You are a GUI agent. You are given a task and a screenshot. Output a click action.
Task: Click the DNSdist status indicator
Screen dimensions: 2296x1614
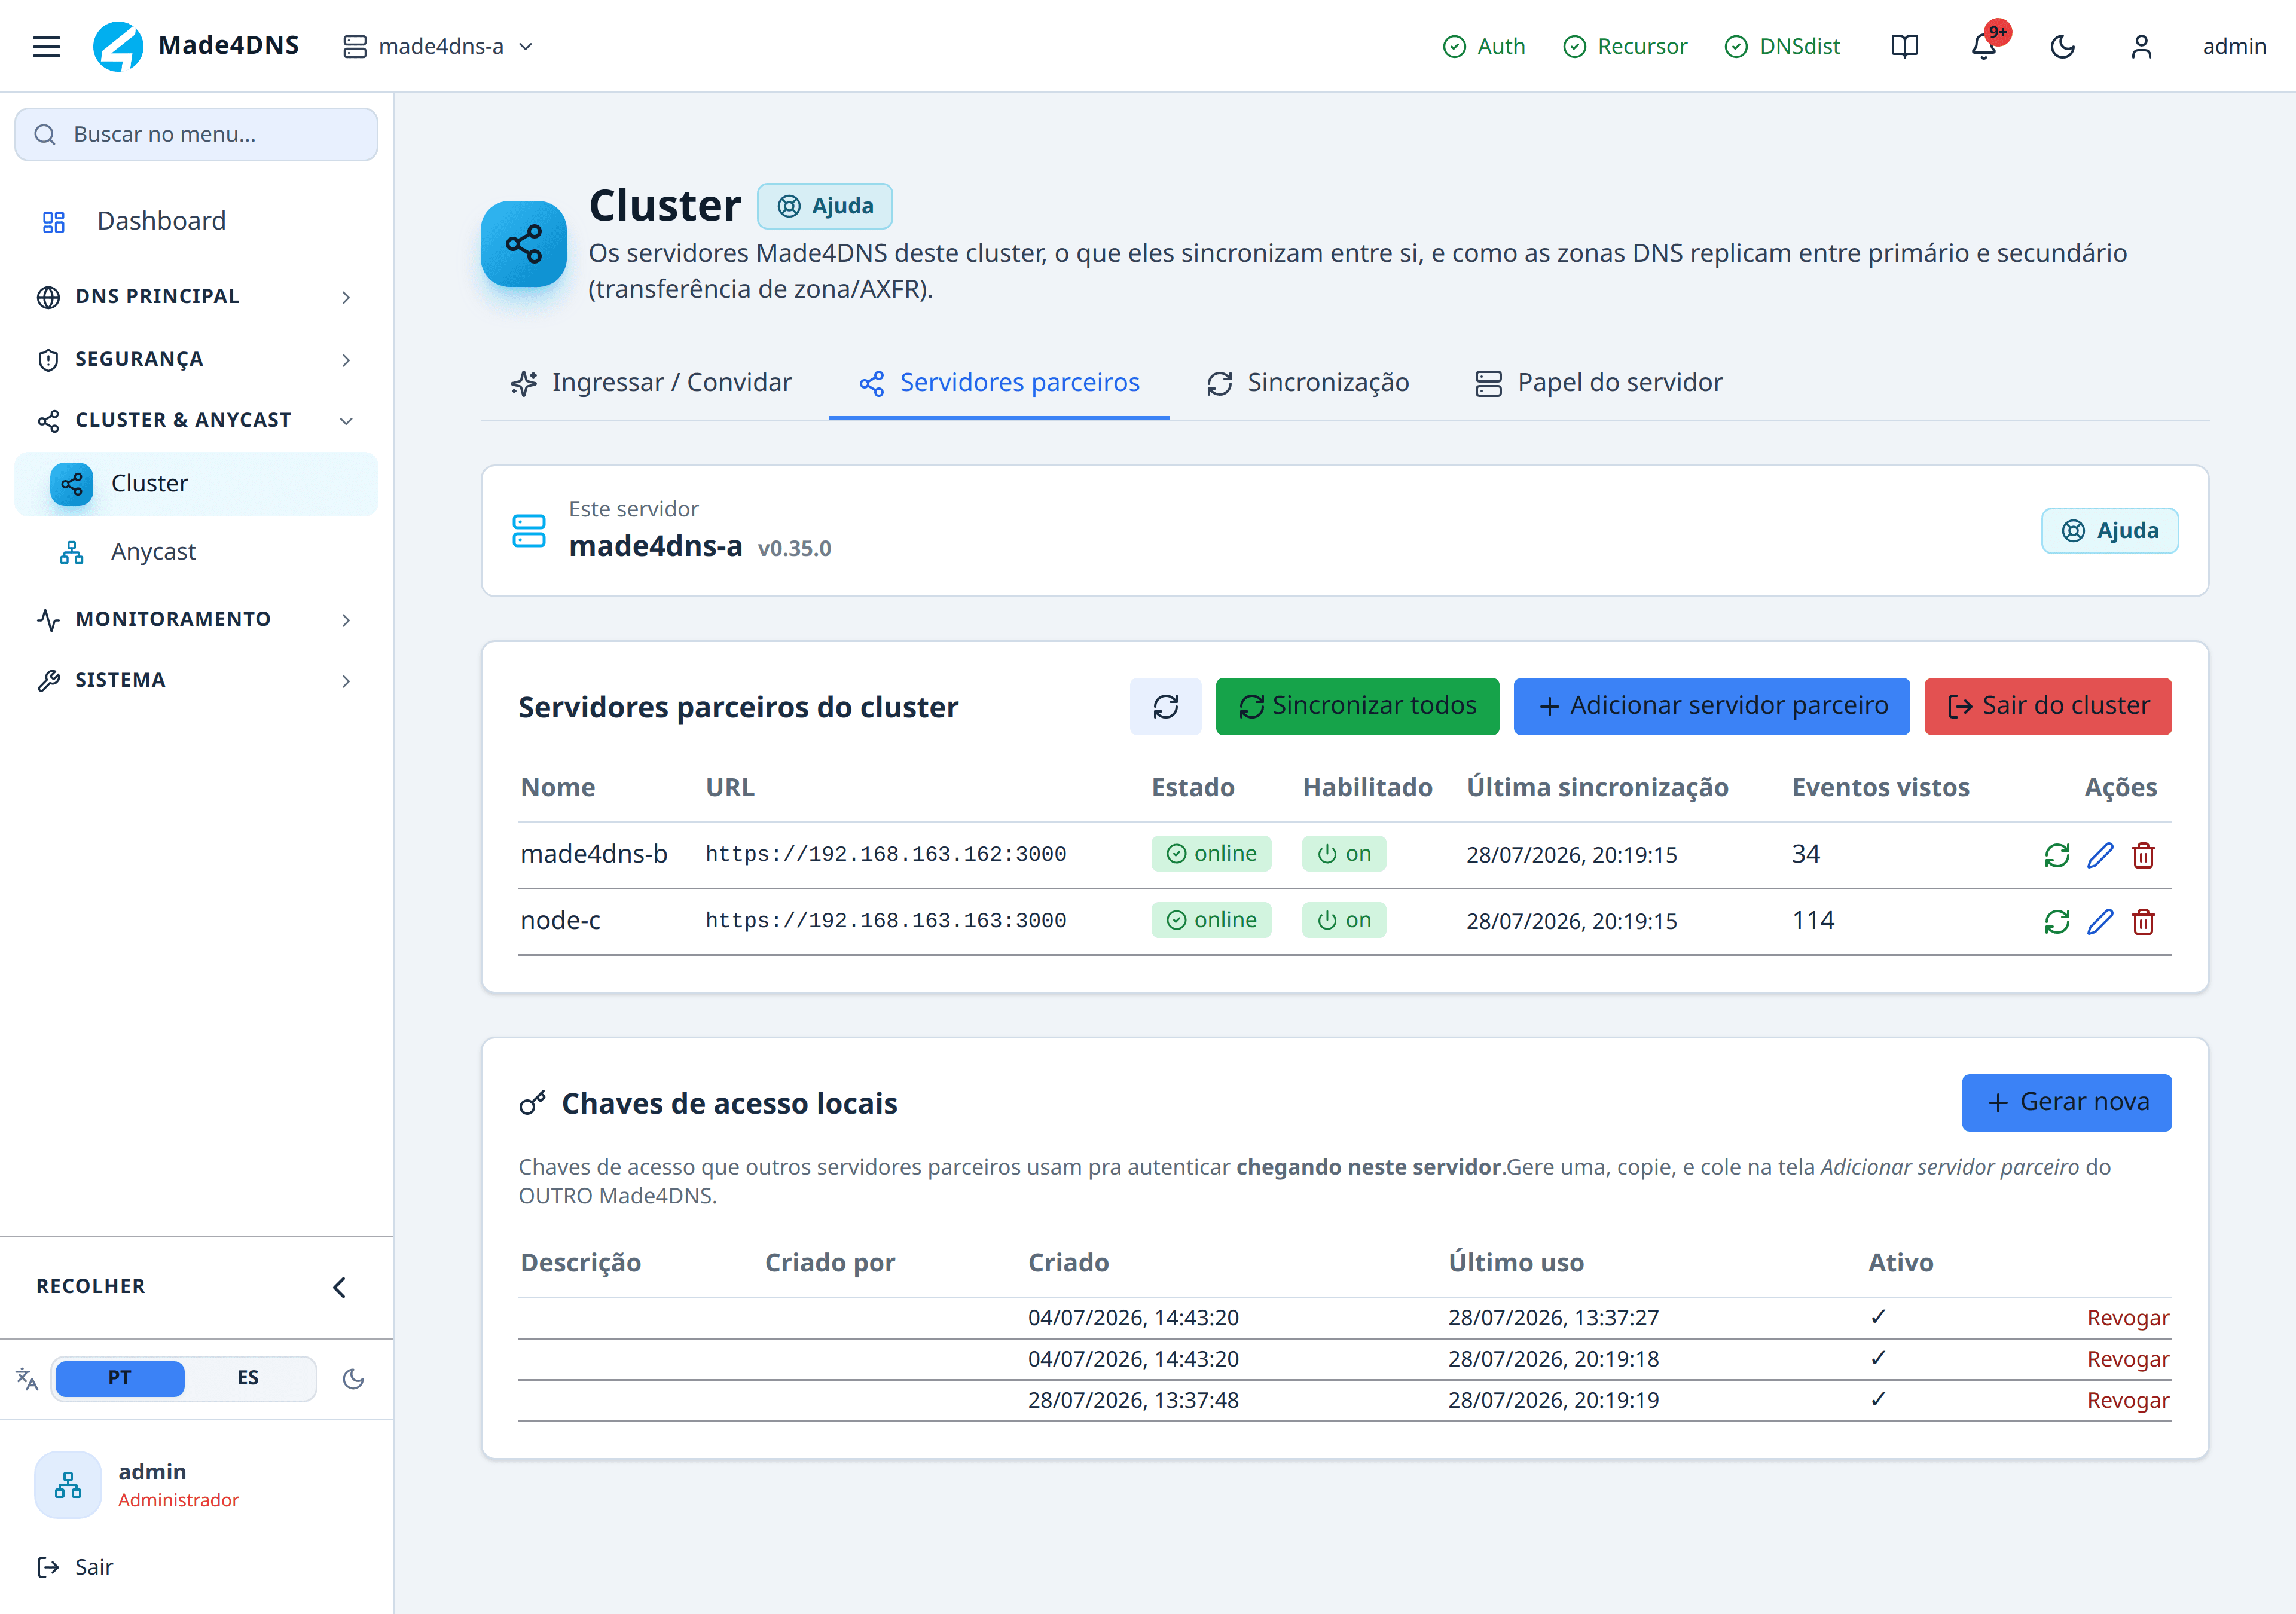pyautogui.click(x=1783, y=46)
